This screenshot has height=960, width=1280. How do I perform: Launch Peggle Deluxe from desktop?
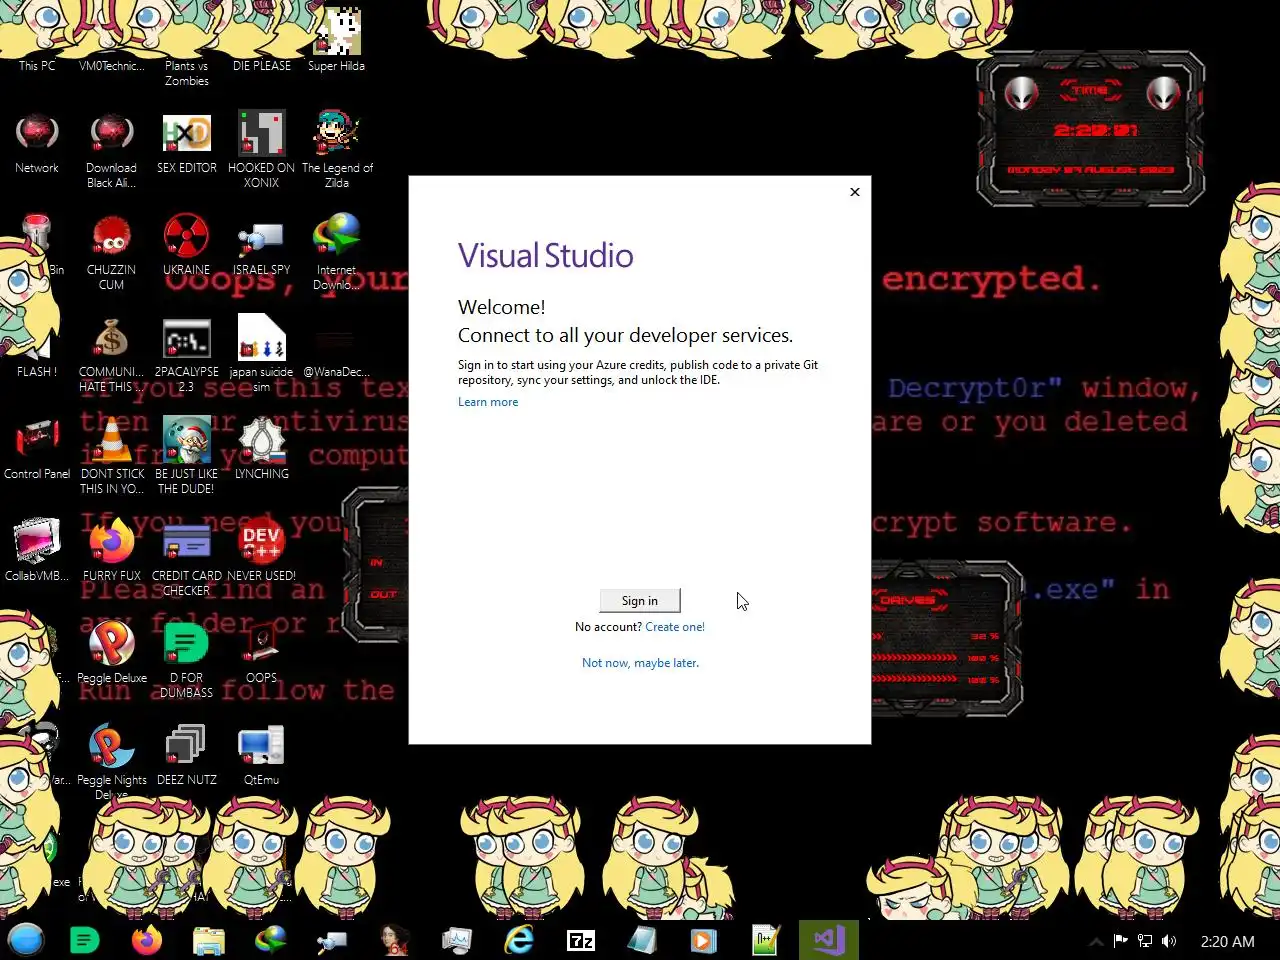pyautogui.click(x=111, y=653)
